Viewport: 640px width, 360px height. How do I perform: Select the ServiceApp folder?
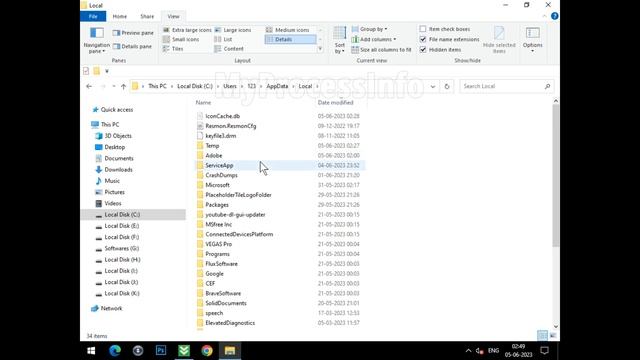[219, 165]
